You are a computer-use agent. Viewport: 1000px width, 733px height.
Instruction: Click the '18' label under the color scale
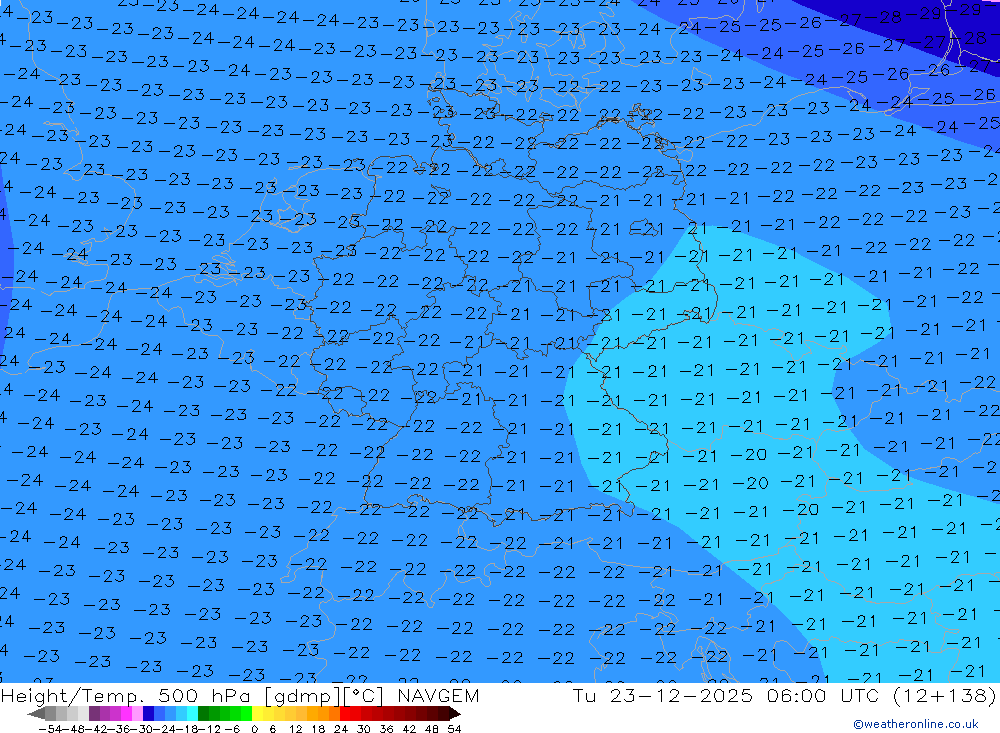pyautogui.click(x=318, y=729)
